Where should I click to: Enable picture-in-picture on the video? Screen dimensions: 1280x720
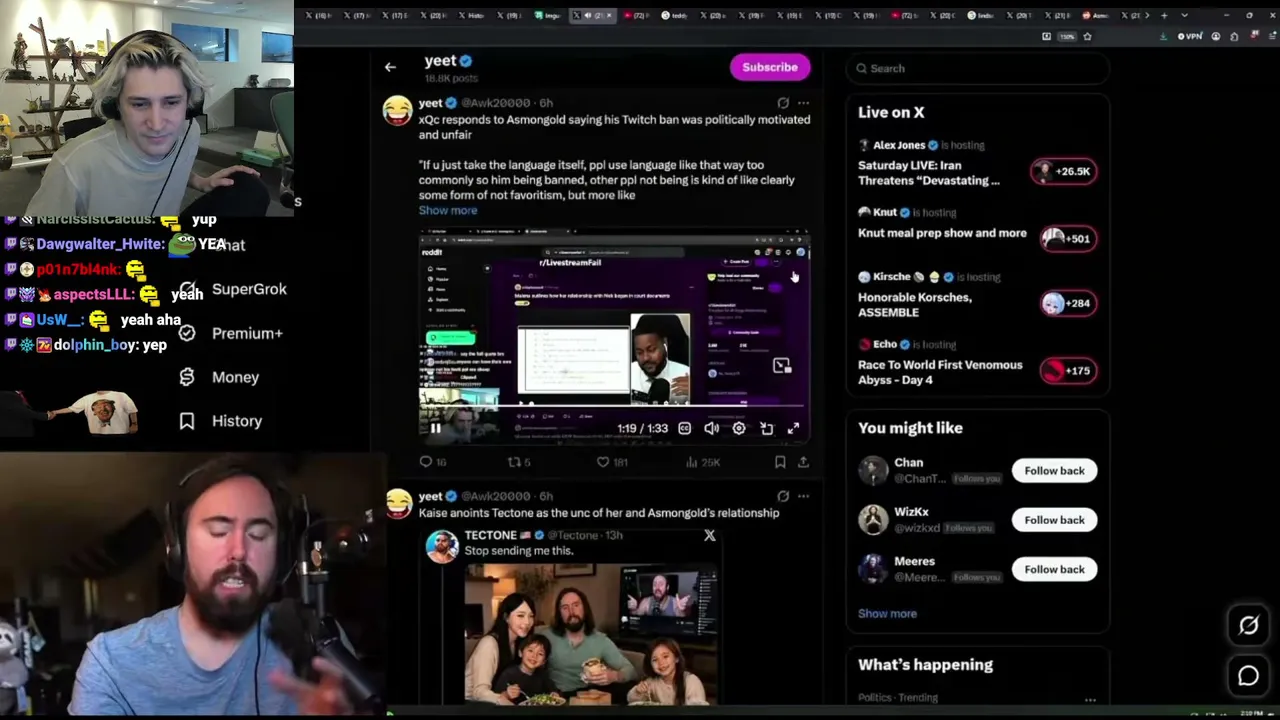pyautogui.click(x=782, y=365)
